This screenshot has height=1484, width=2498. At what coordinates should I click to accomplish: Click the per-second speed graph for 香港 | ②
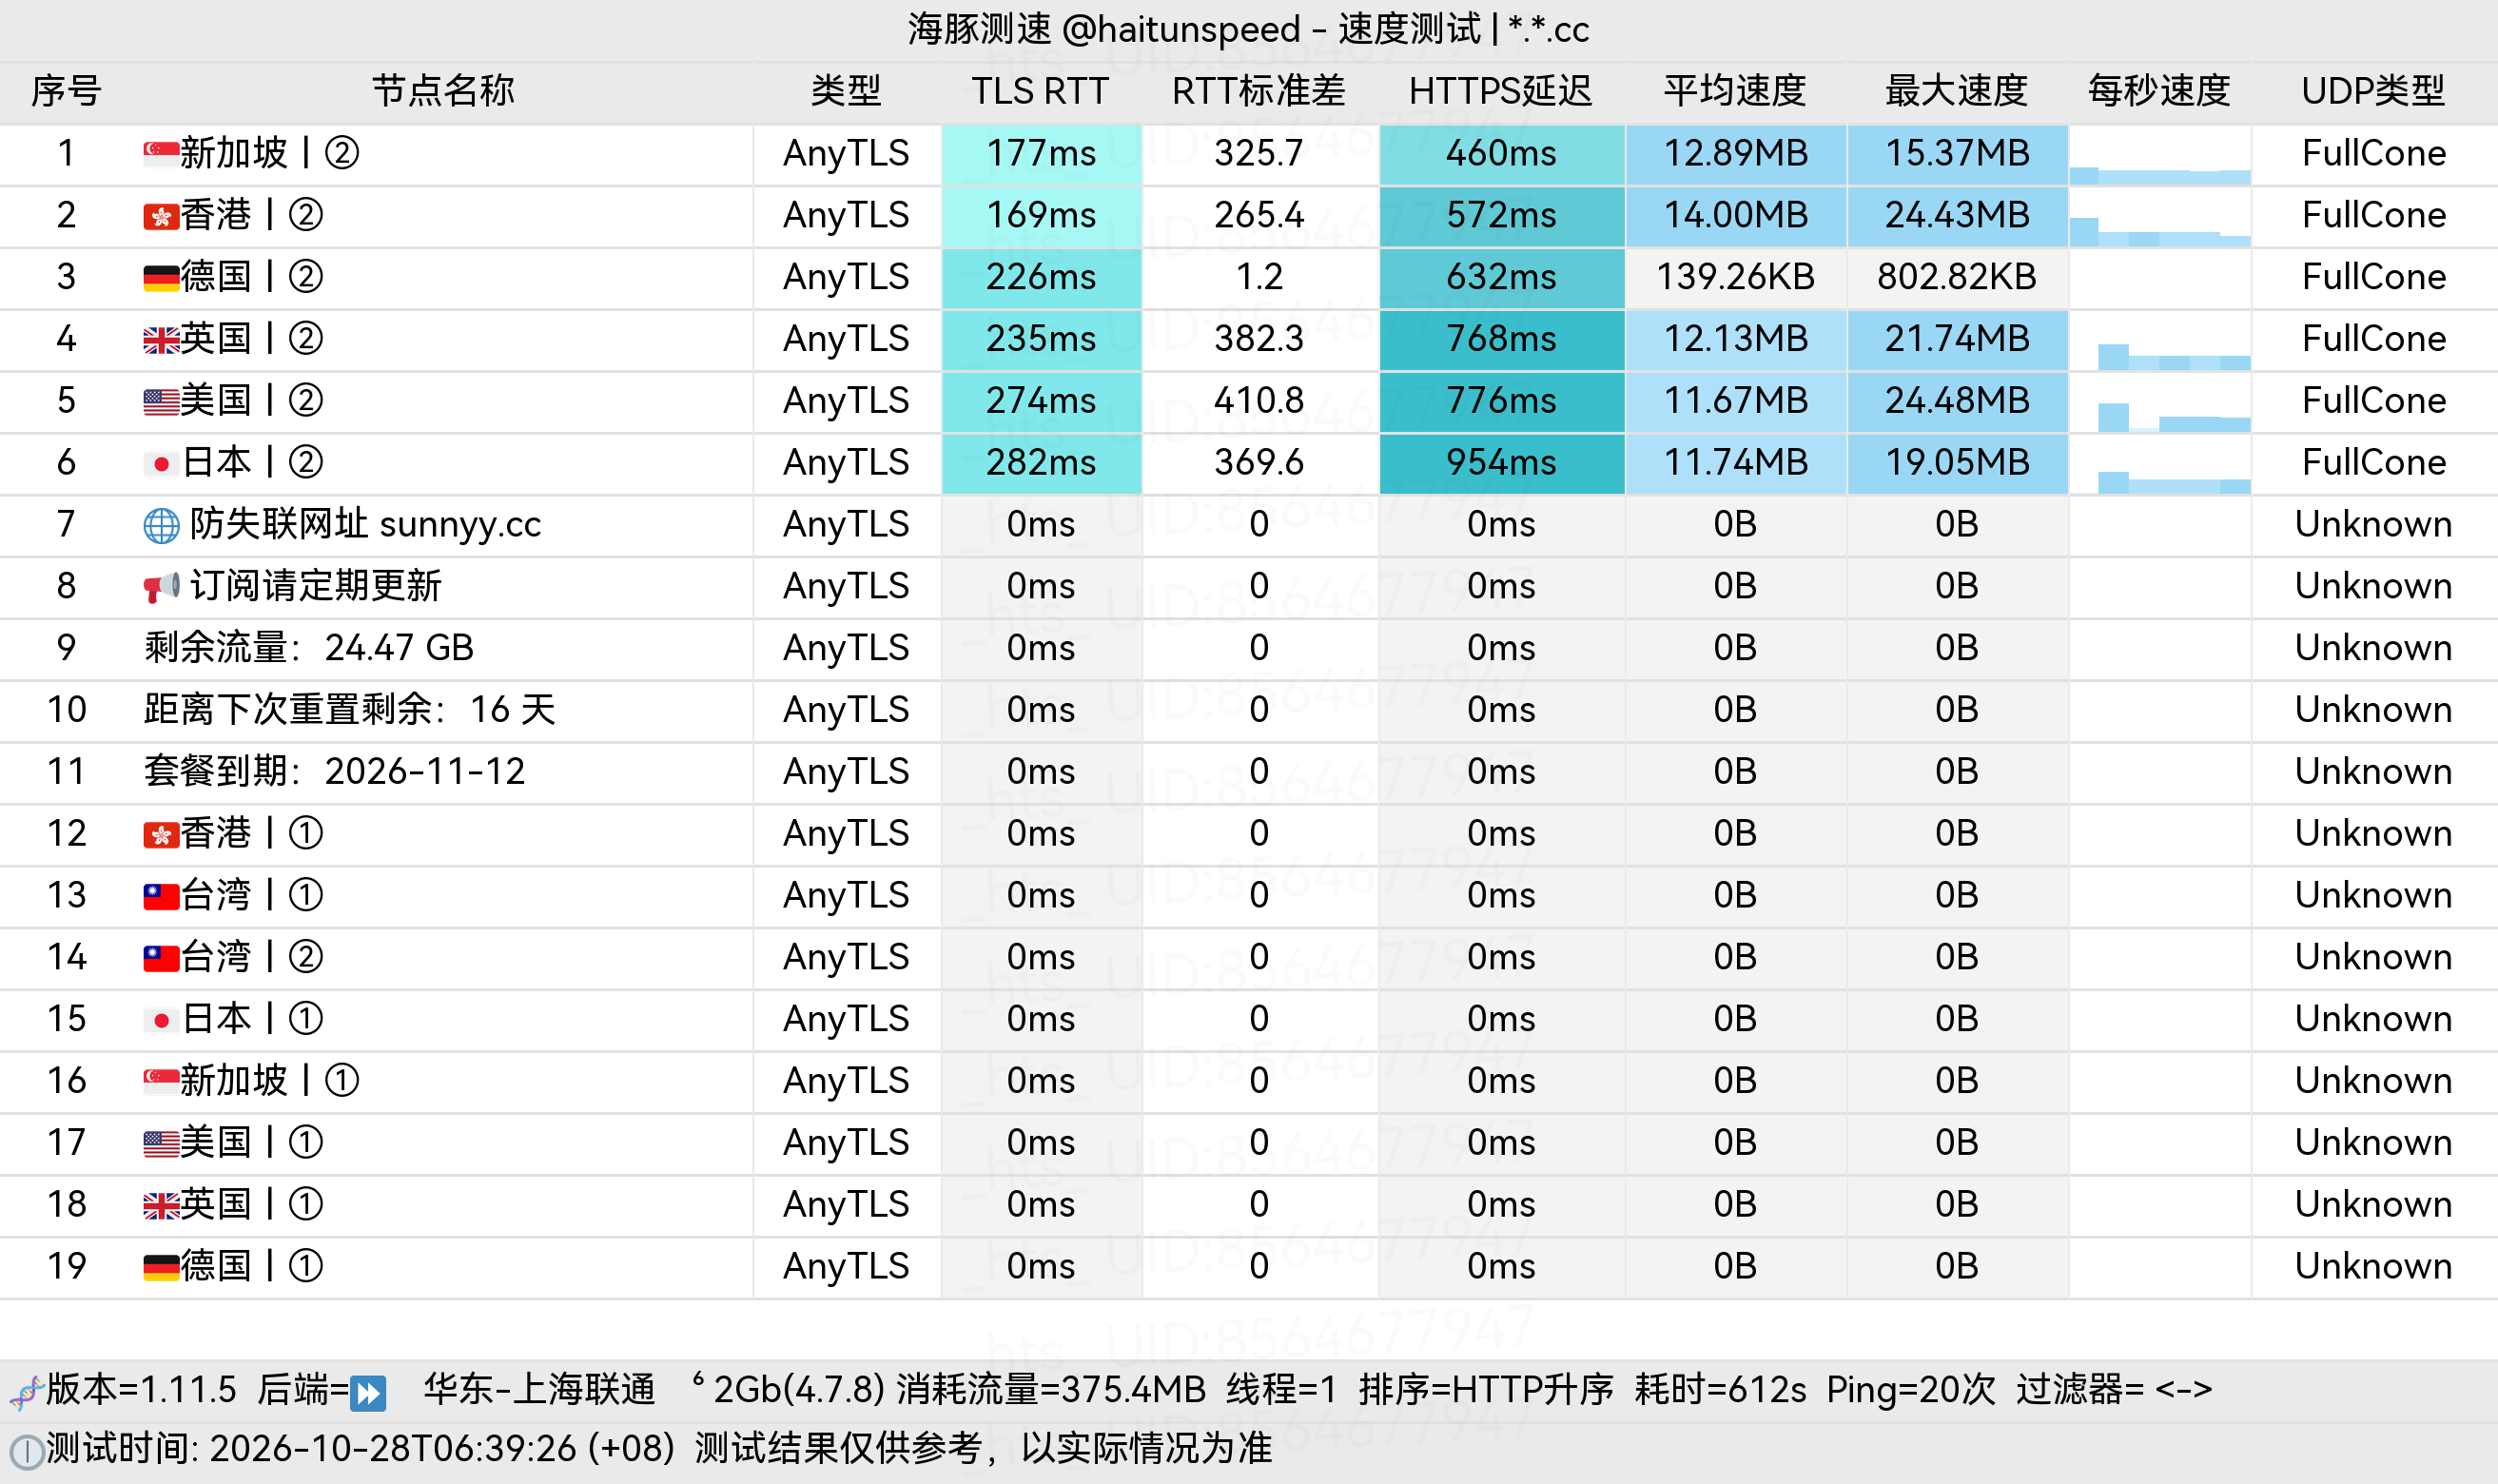(x=2159, y=216)
